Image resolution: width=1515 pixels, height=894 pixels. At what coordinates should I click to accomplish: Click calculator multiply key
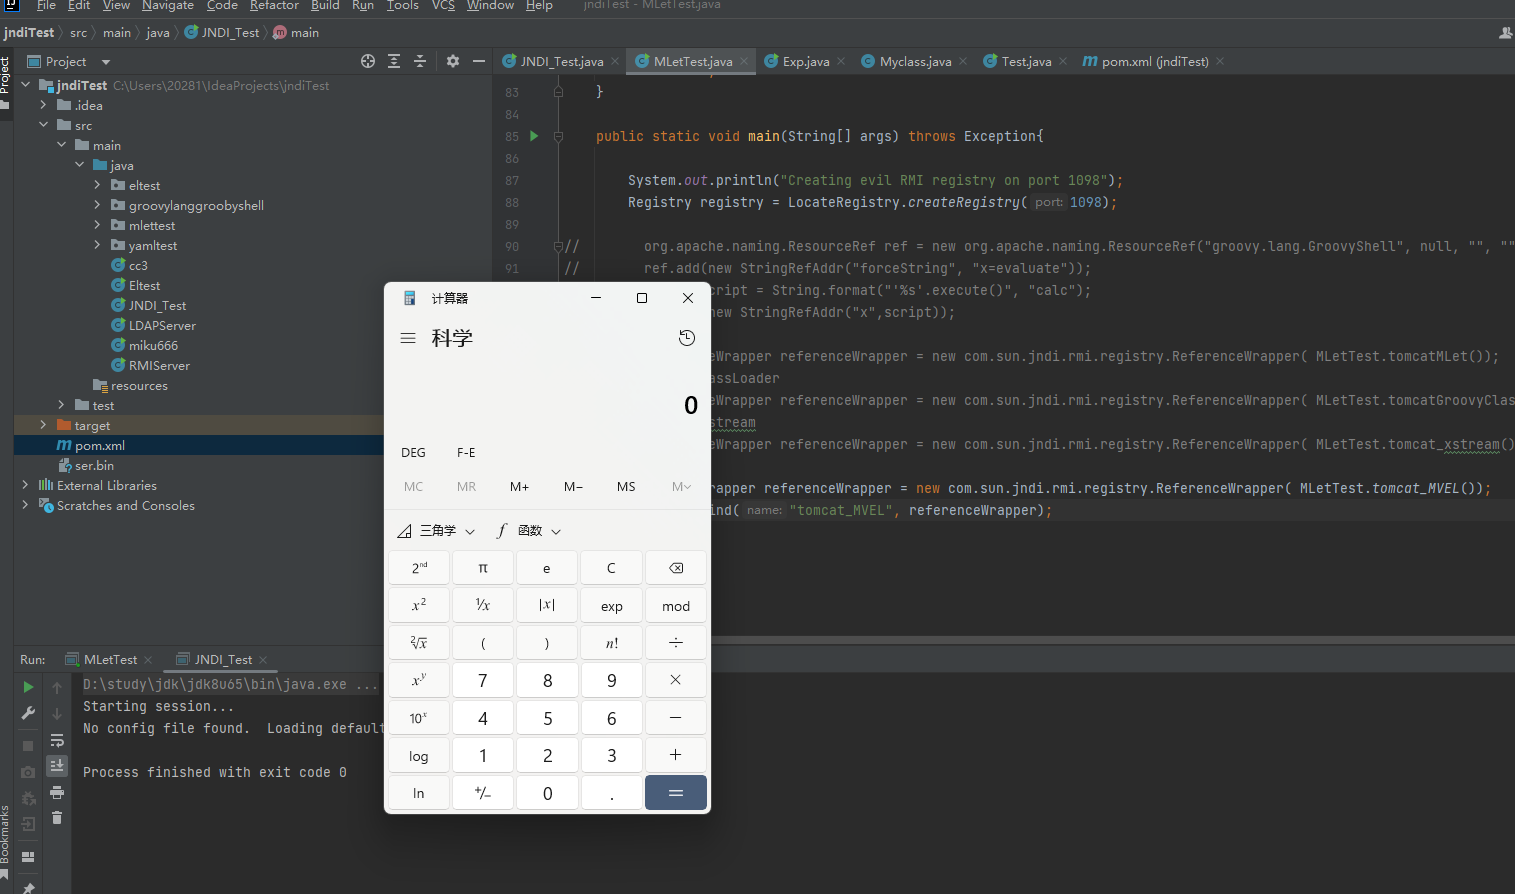[x=676, y=680]
